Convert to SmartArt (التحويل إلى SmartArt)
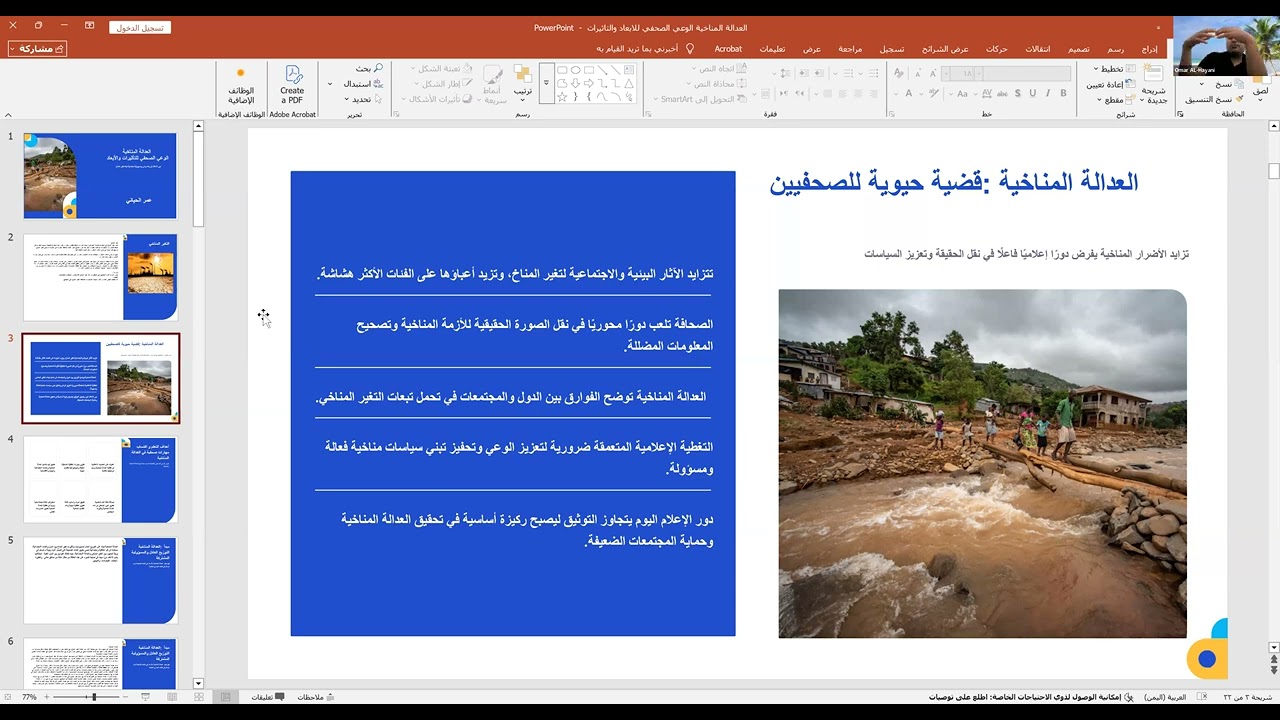This screenshot has height=720, width=1280. [698, 99]
